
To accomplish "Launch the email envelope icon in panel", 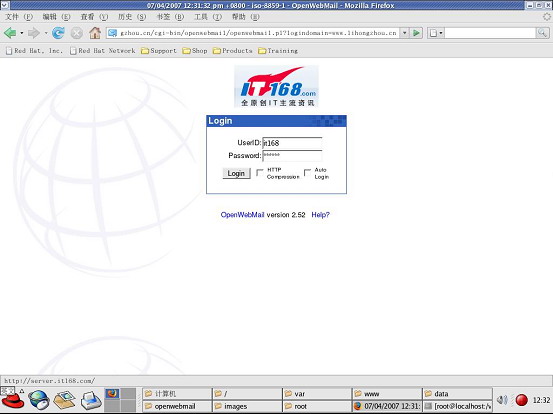I will (x=65, y=400).
